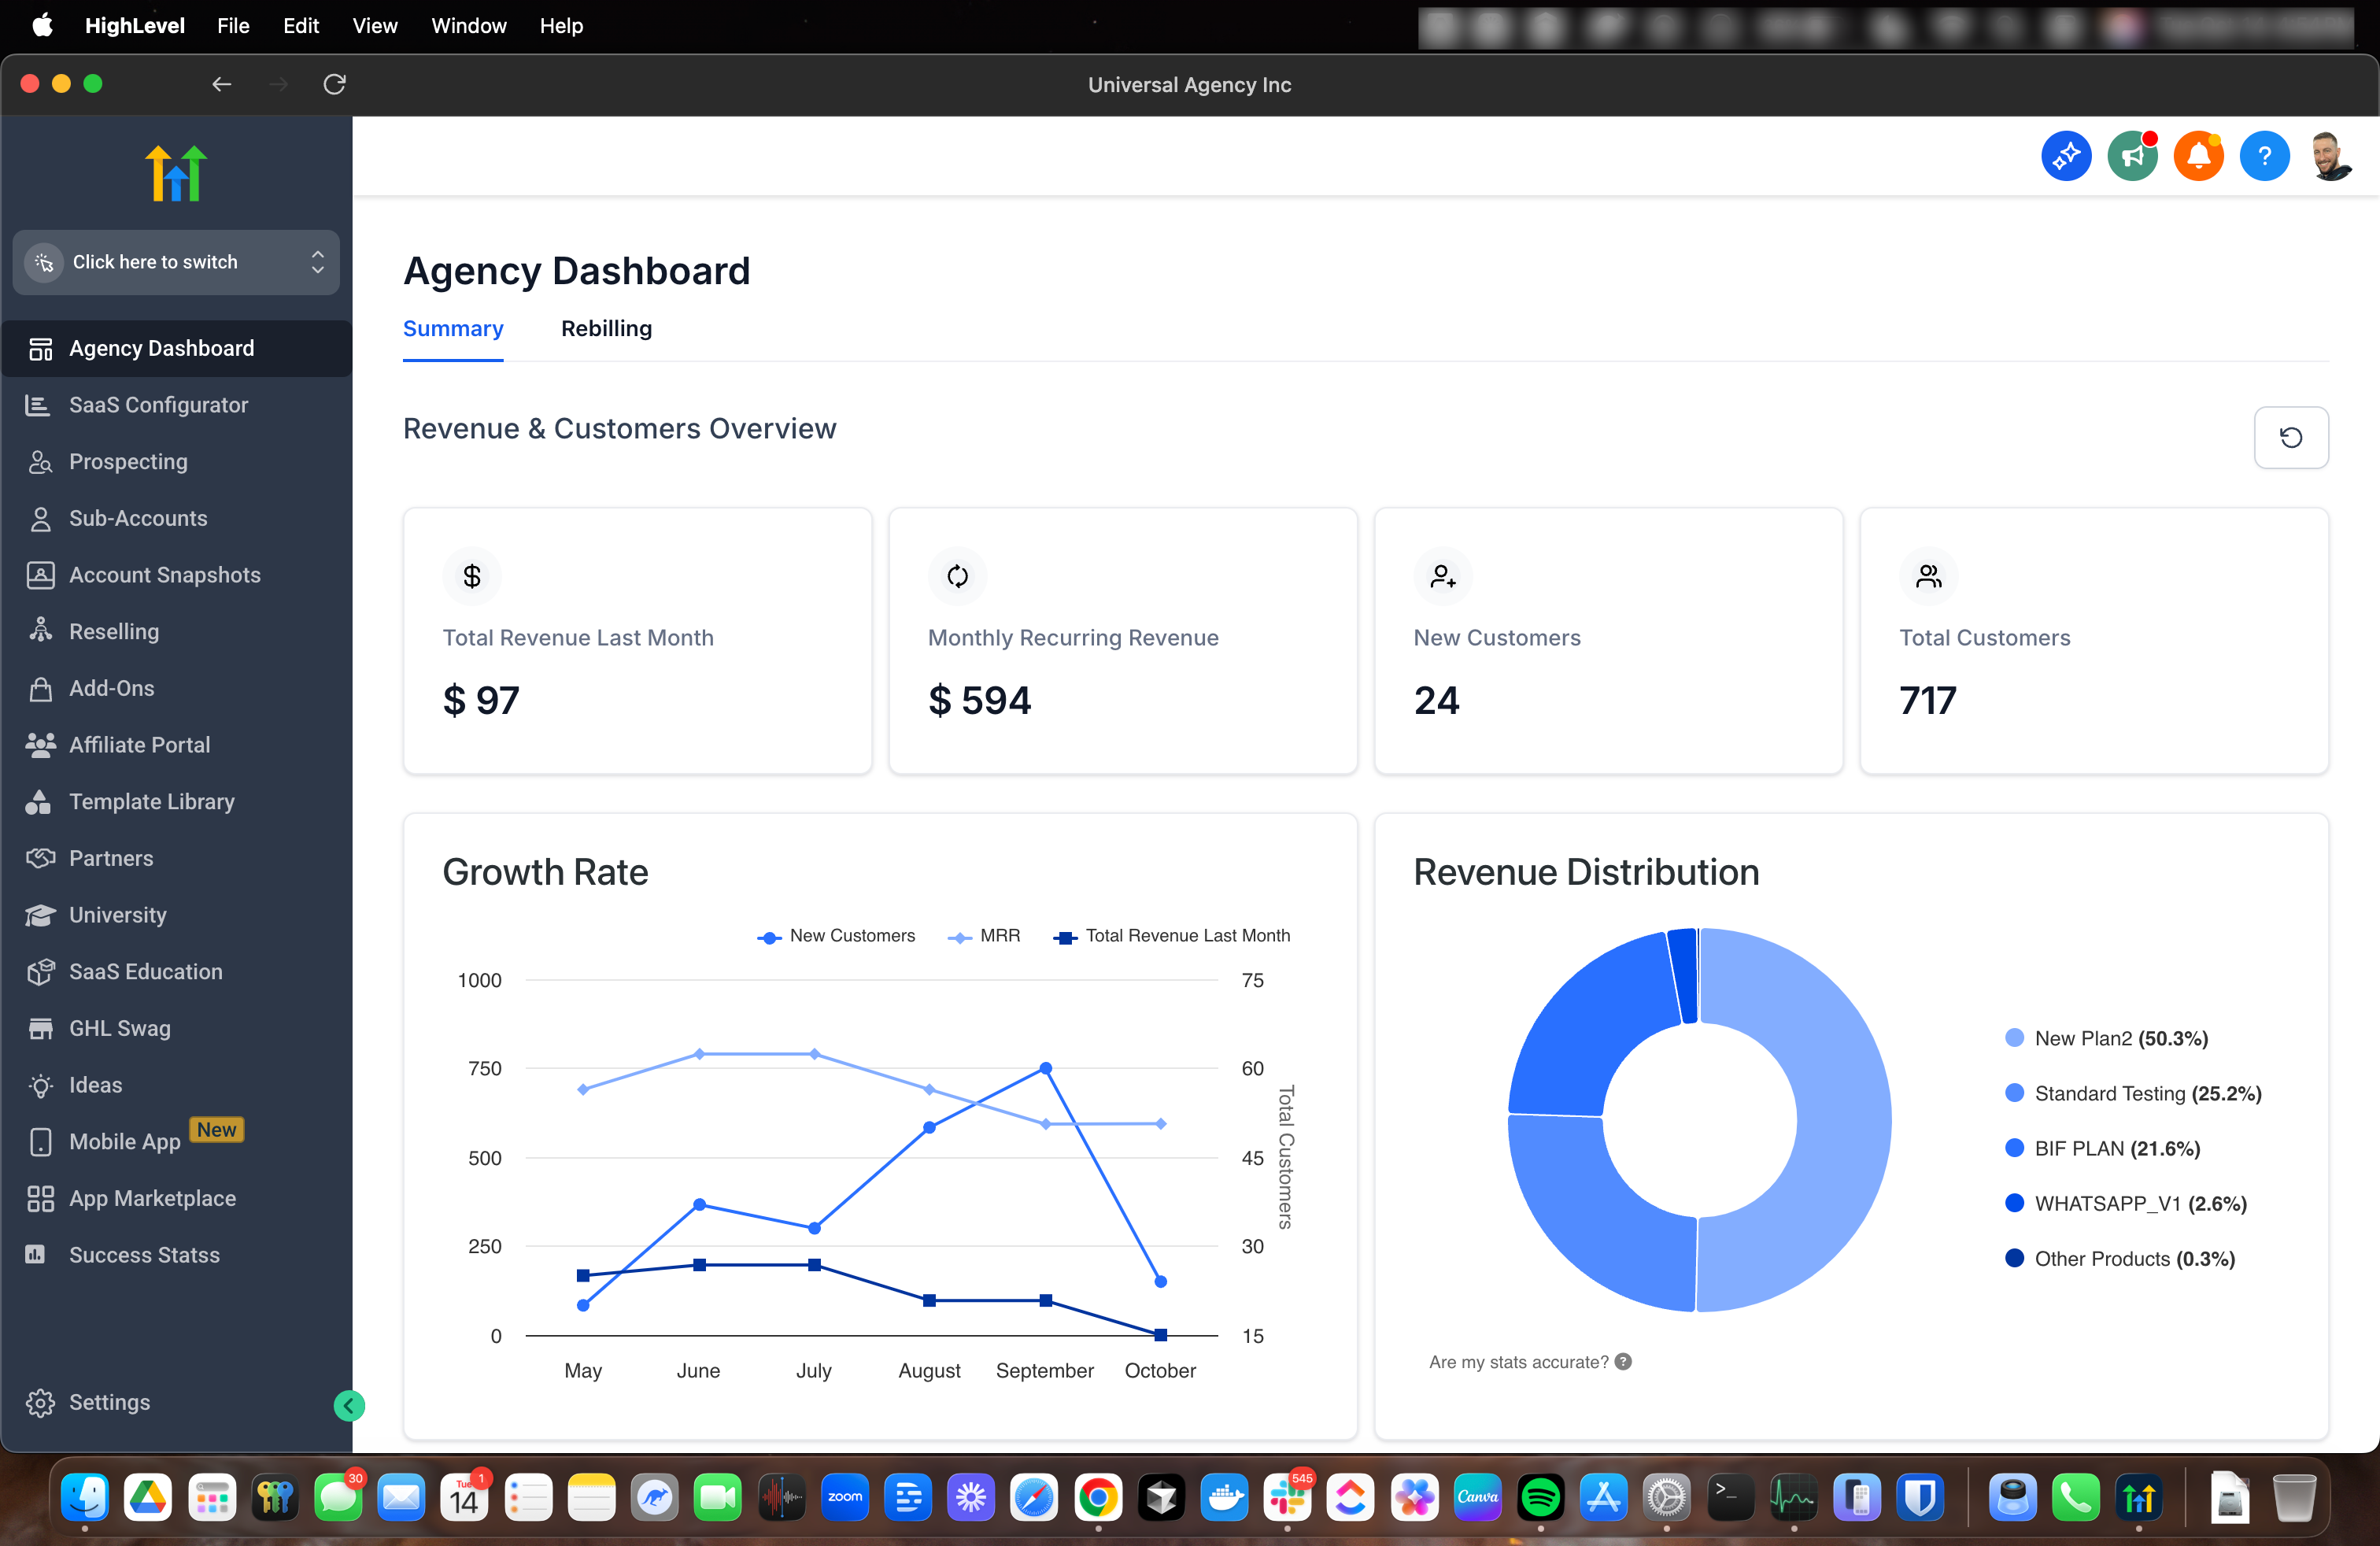Open the Window menu in menu bar
Viewport: 2380px width, 1546px height.
468,26
